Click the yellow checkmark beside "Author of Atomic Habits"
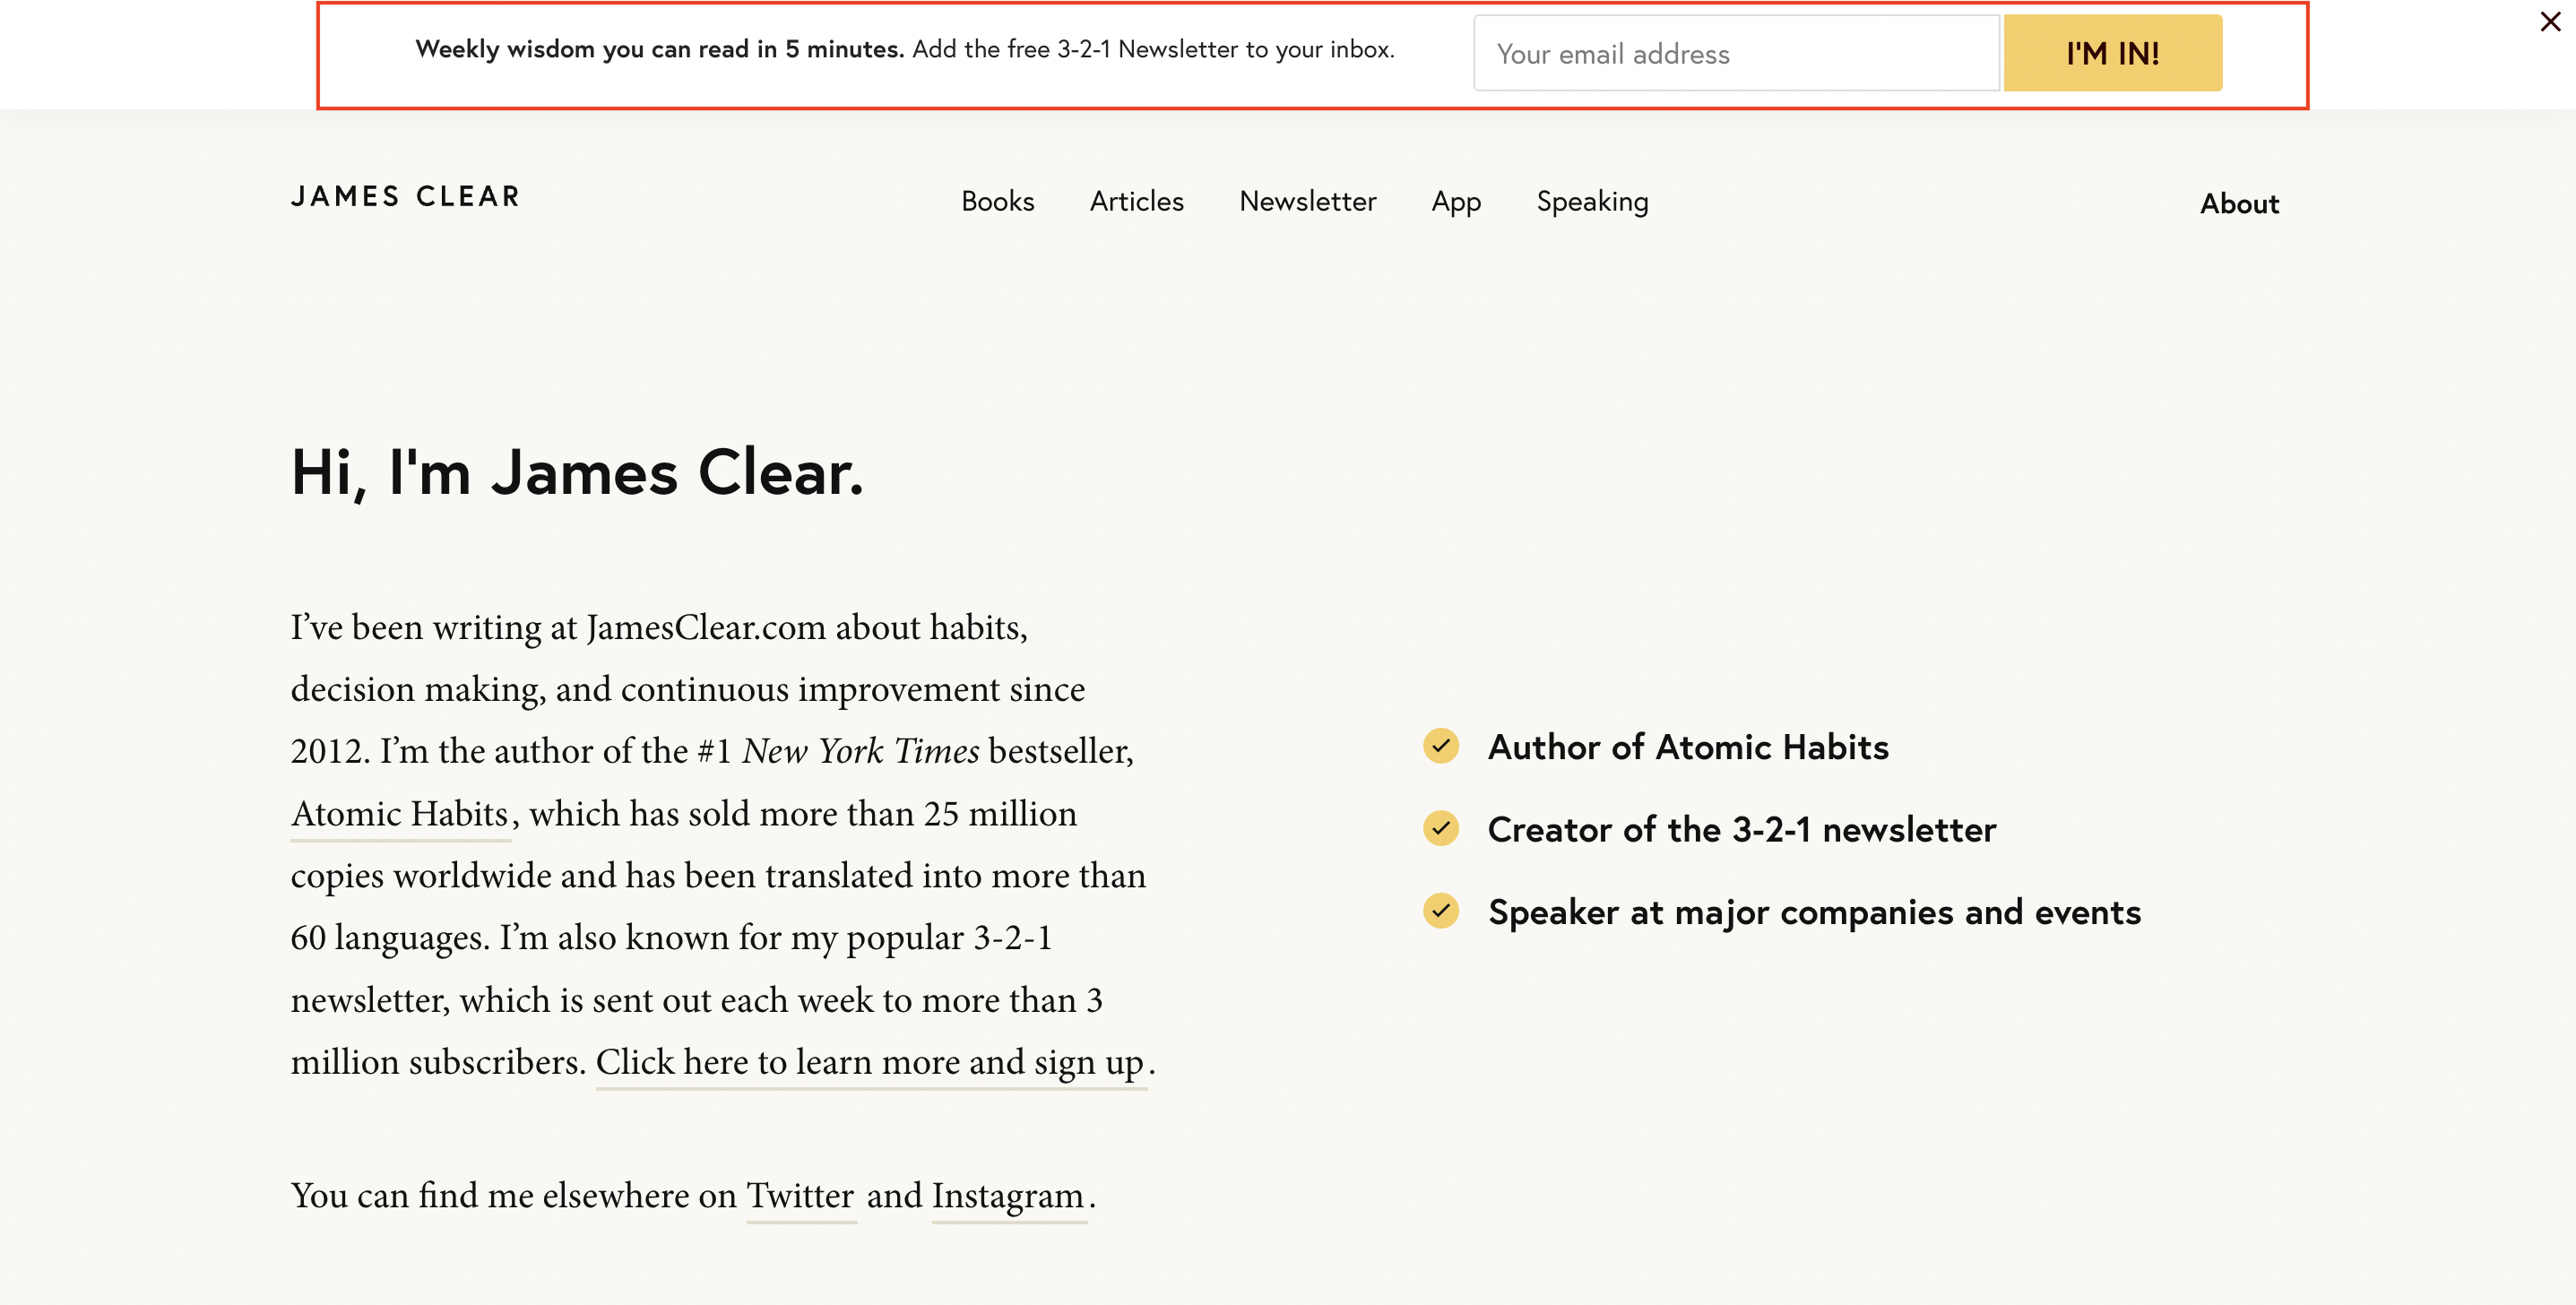 point(1440,746)
